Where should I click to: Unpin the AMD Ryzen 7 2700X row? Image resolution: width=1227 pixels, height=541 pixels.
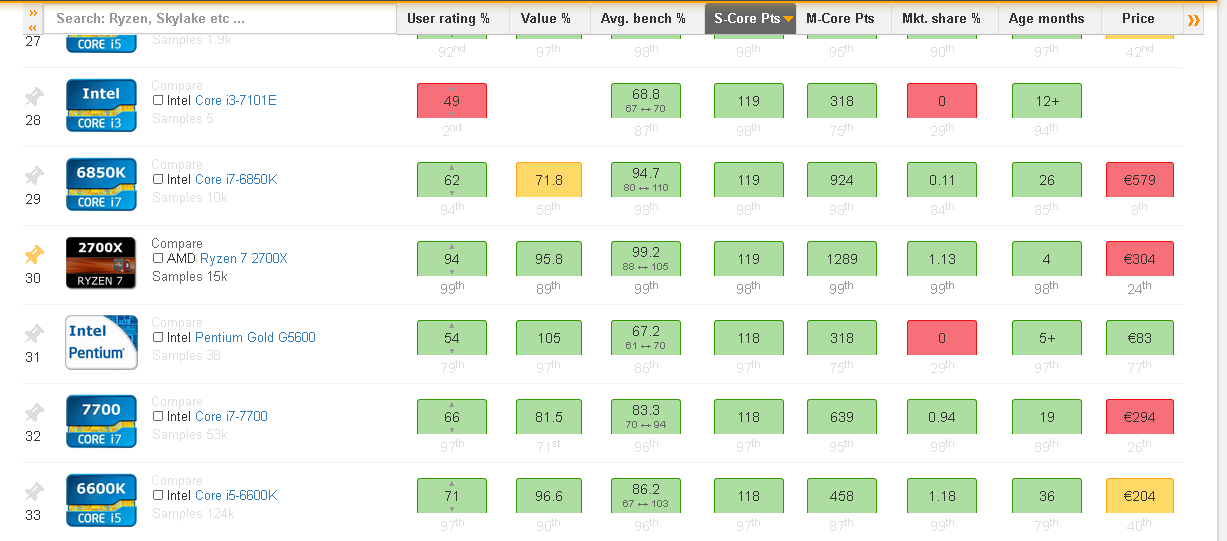(x=34, y=255)
